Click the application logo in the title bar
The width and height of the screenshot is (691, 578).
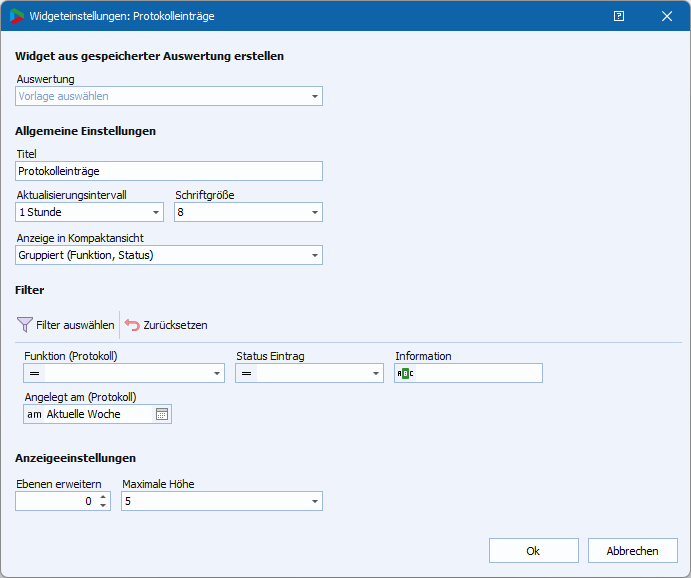pos(17,16)
